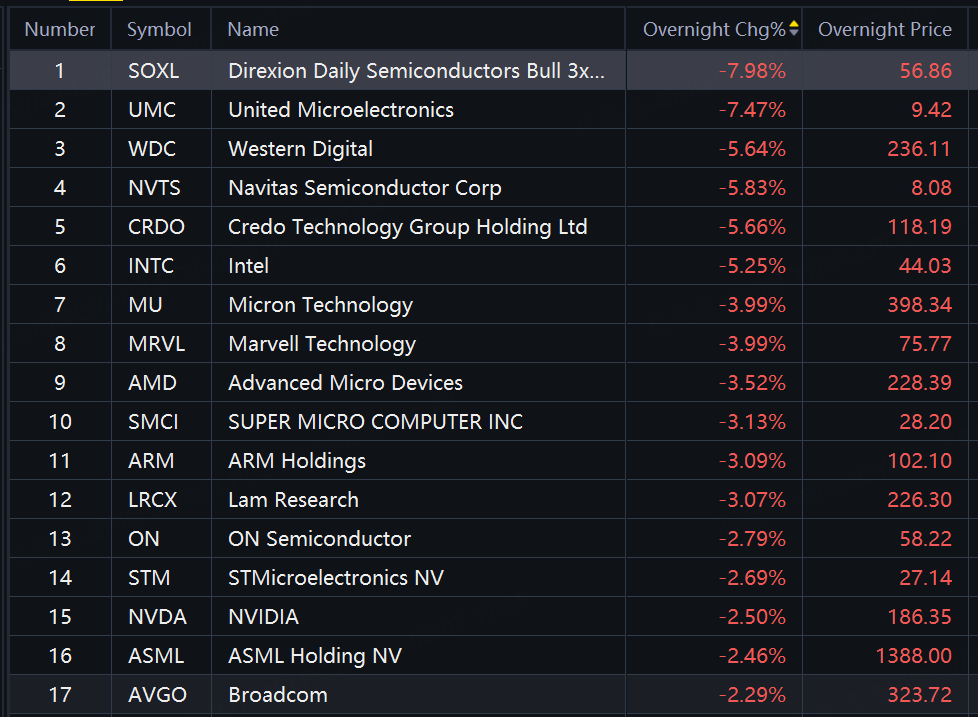This screenshot has height=717, width=978.
Task: Select Marvell Technology in the list
Action: (x=321, y=344)
